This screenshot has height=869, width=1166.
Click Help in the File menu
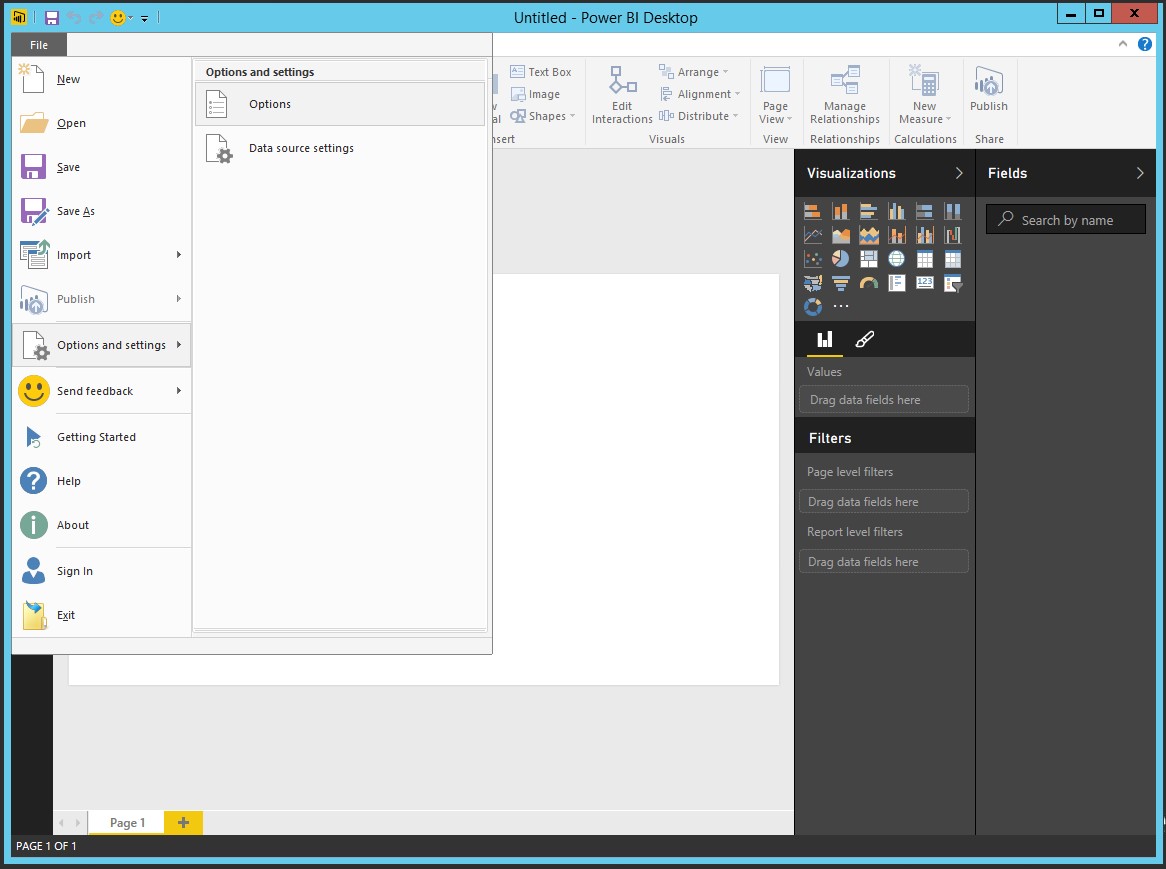[x=102, y=481]
